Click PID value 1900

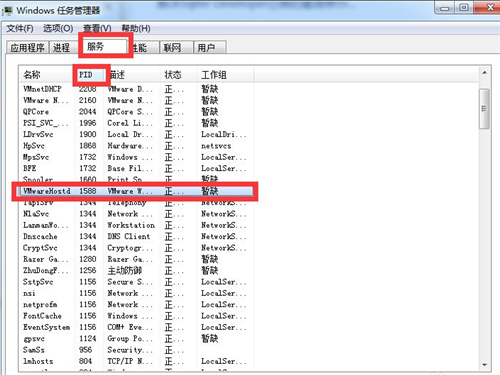(88, 134)
